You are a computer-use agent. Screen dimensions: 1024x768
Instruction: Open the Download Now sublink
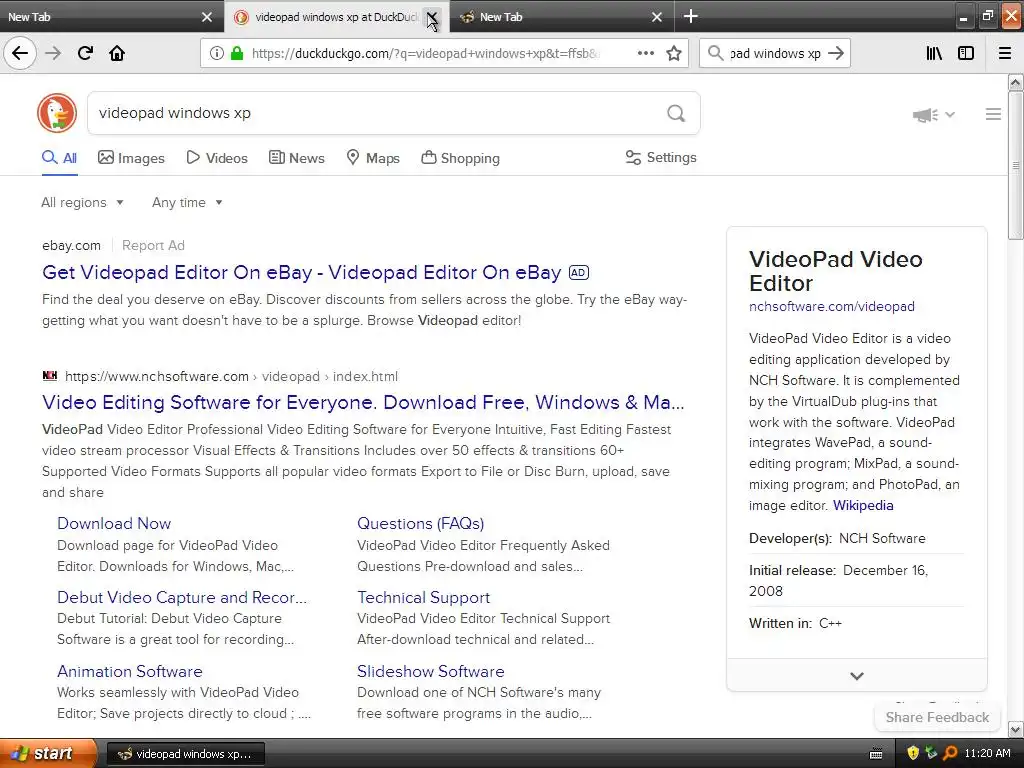click(114, 523)
